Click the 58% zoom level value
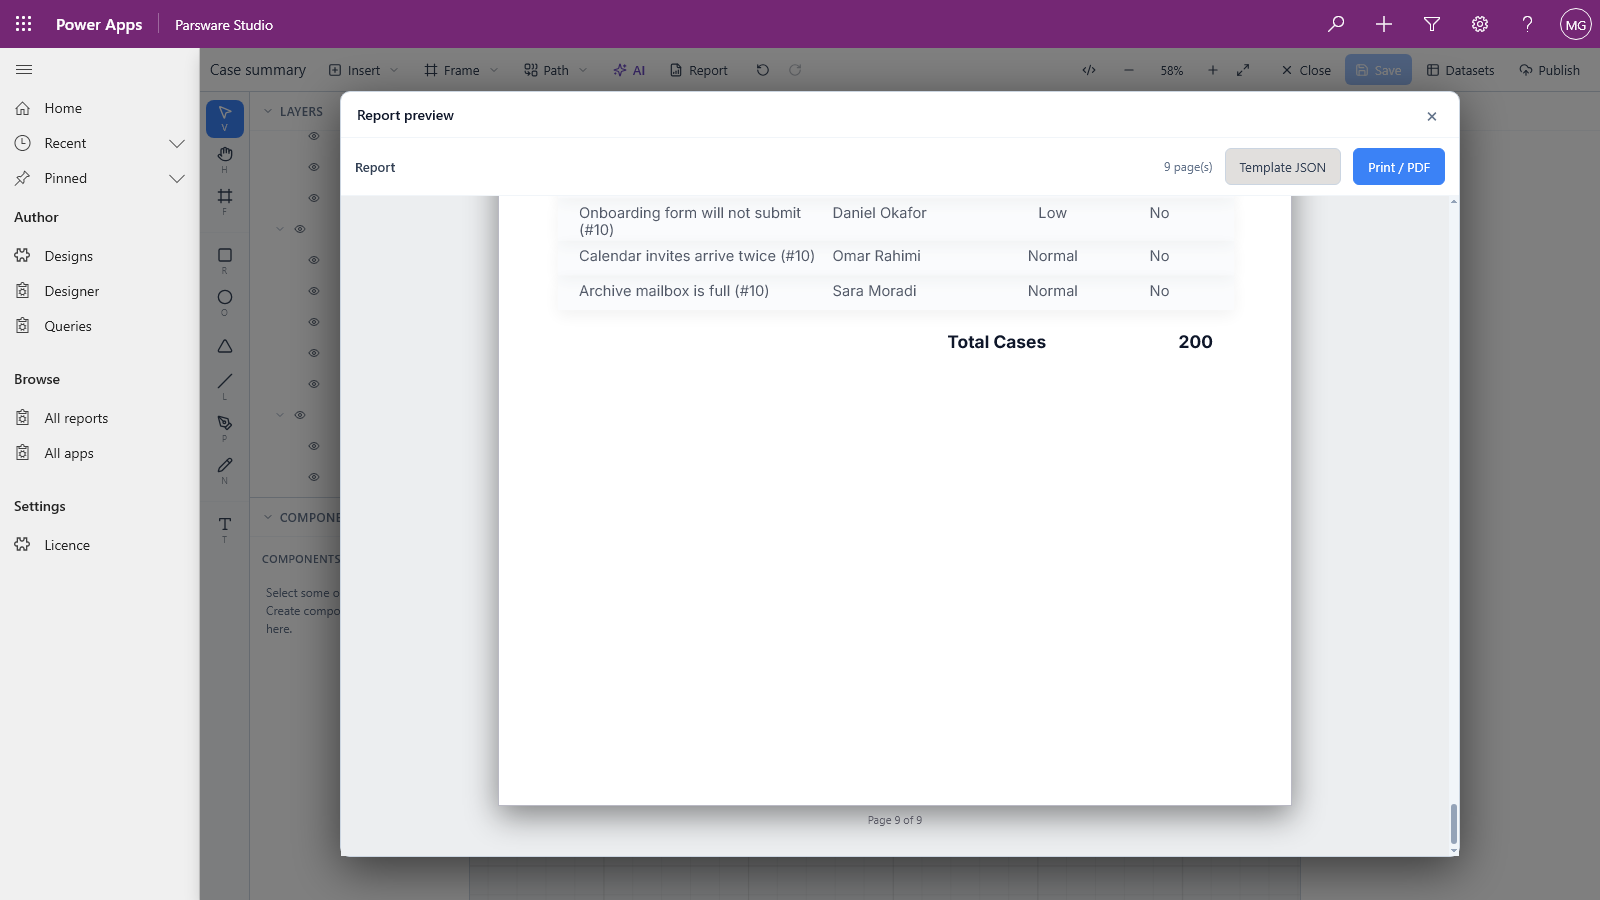1600x900 pixels. point(1171,70)
